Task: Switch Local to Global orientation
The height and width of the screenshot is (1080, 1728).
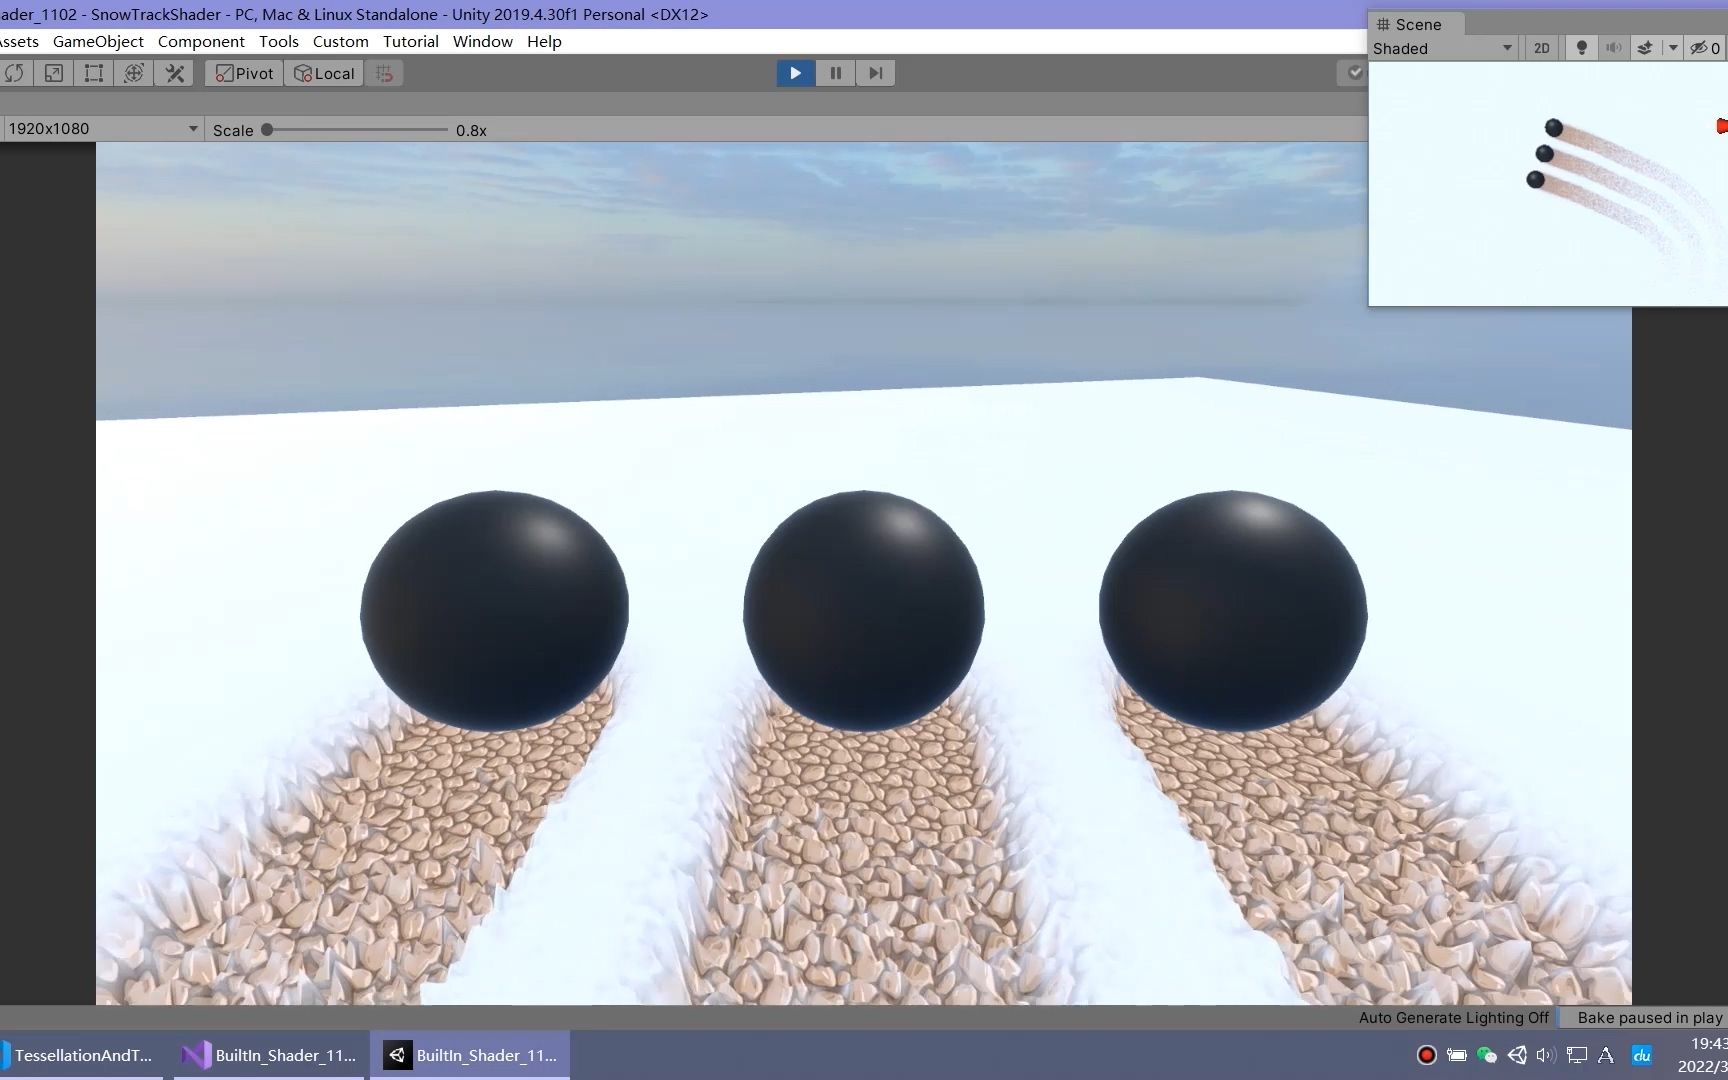Action: (x=322, y=73)
